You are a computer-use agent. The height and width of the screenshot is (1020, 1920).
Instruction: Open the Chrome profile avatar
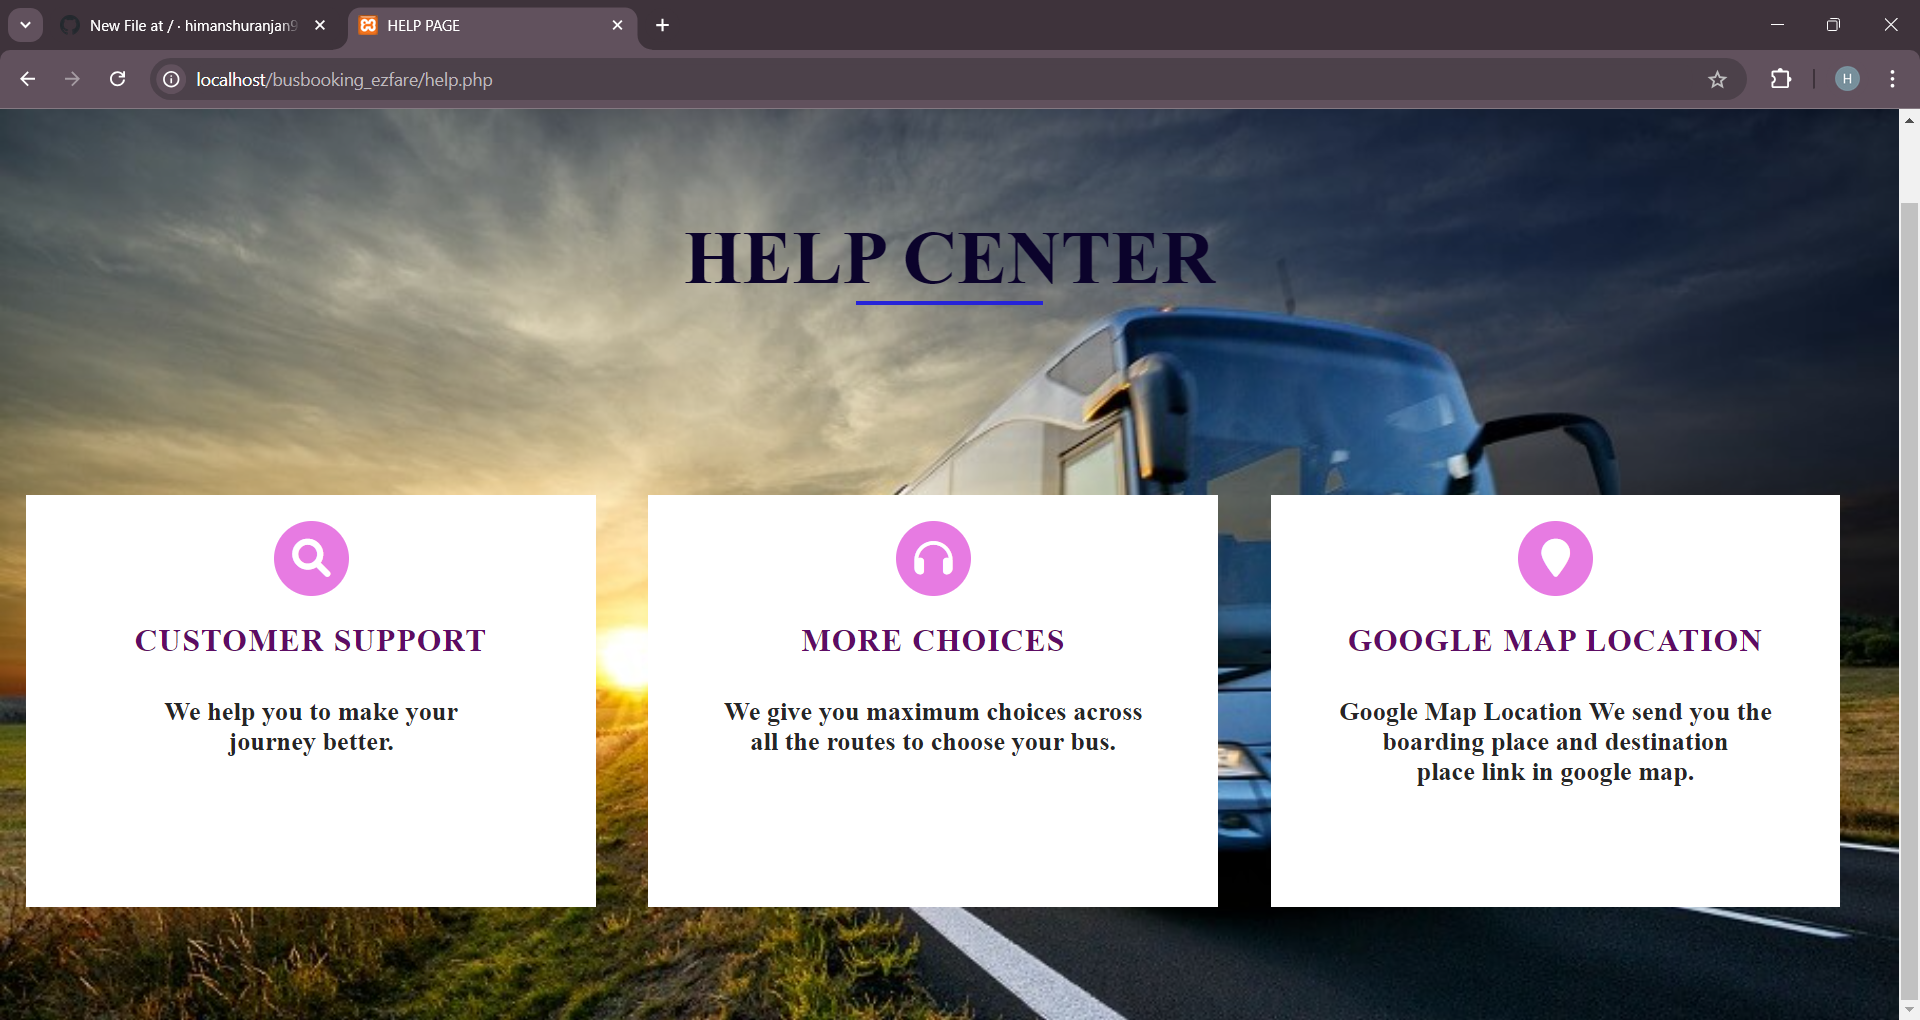coord(1847,79)
